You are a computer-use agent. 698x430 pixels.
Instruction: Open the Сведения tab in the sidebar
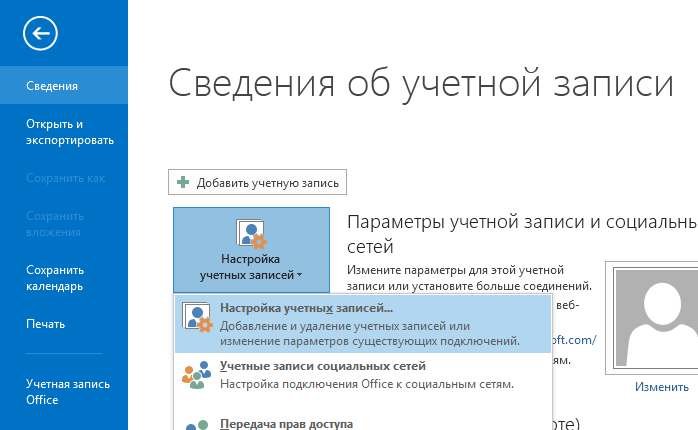64,85
